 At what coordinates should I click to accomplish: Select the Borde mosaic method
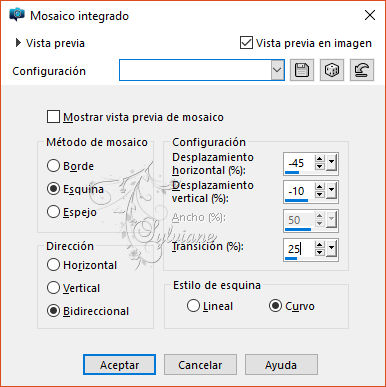coord(53,166)
